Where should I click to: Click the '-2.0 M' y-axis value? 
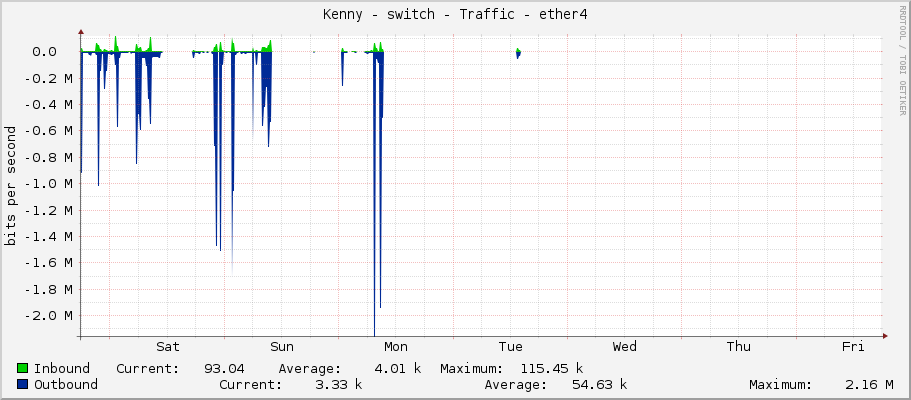point(49,316)
